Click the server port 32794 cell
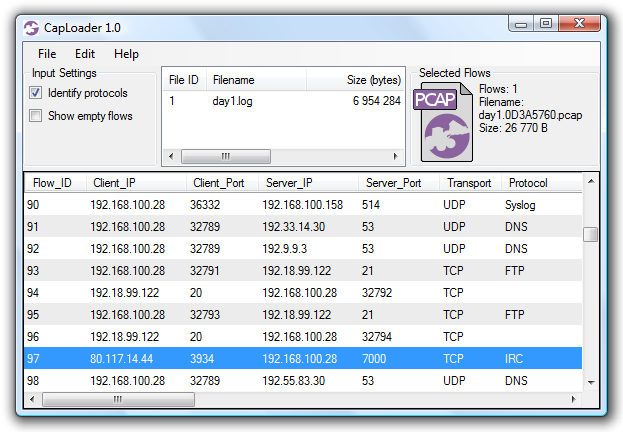The image size is (623, 432). tap(377, 337)
